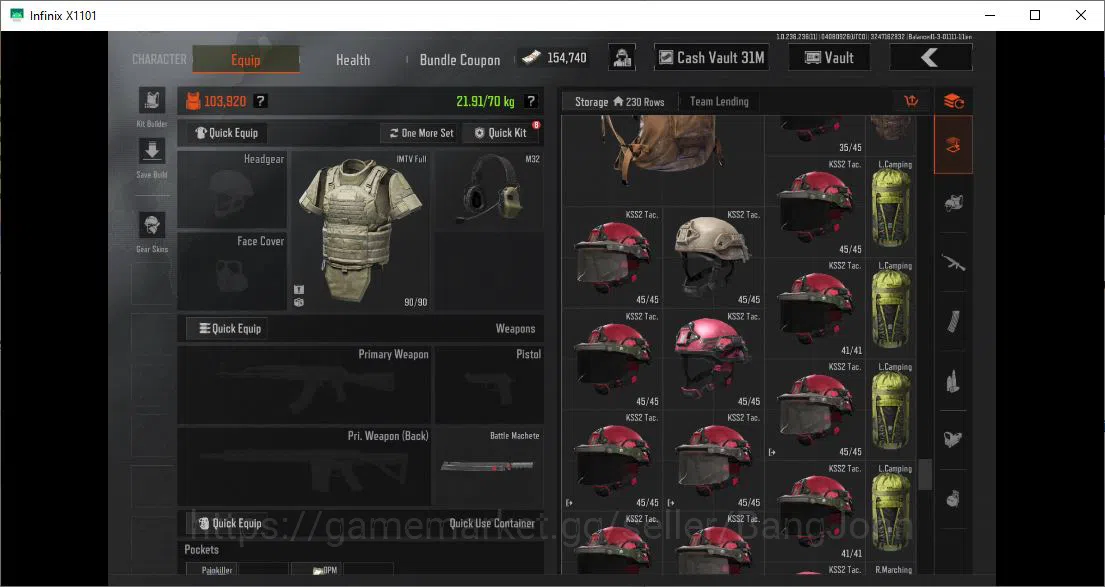Select the empty Primary Weapon slot

click(304, 384)
